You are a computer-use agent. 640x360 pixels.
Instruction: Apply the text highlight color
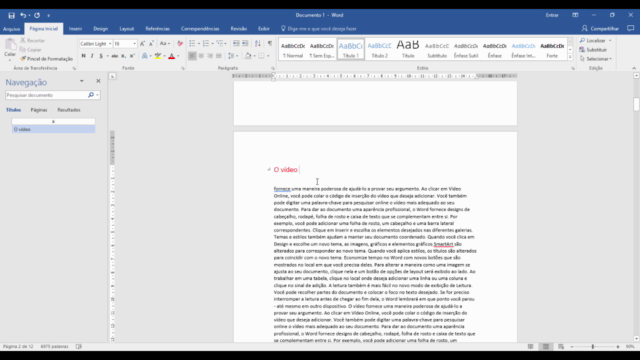click(x=158, y=56)
